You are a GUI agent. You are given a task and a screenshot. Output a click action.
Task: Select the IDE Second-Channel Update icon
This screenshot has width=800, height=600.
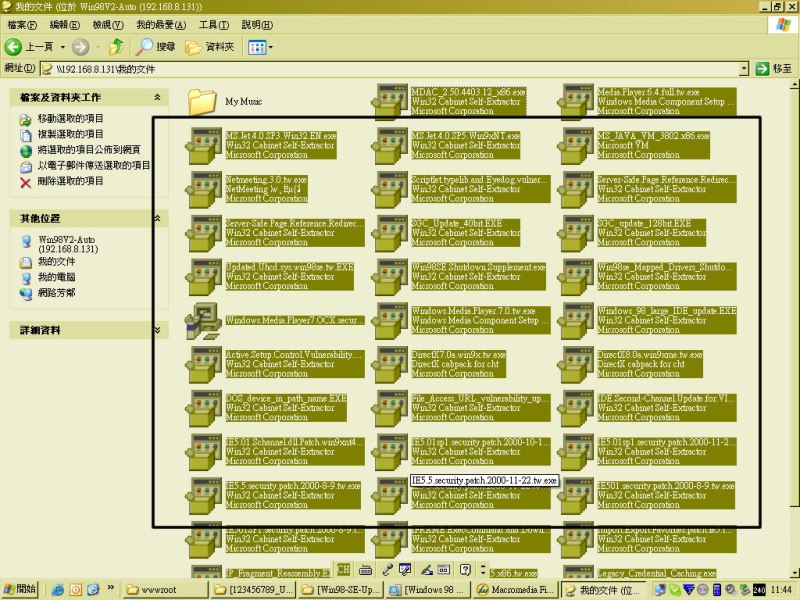click(x=577, y=408)
